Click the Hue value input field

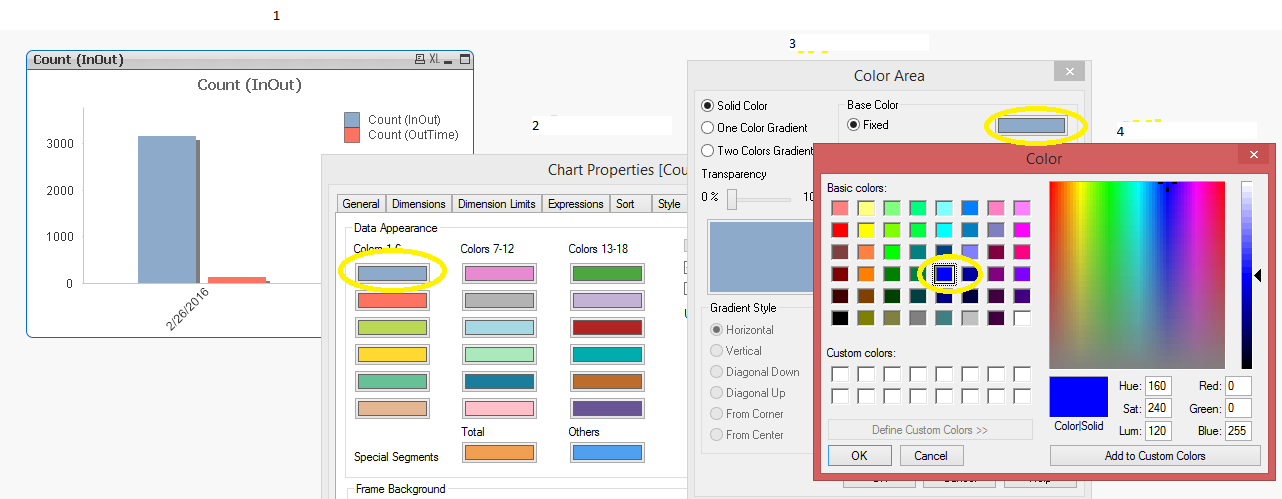pyautogui.click(x=1158, y=386)
